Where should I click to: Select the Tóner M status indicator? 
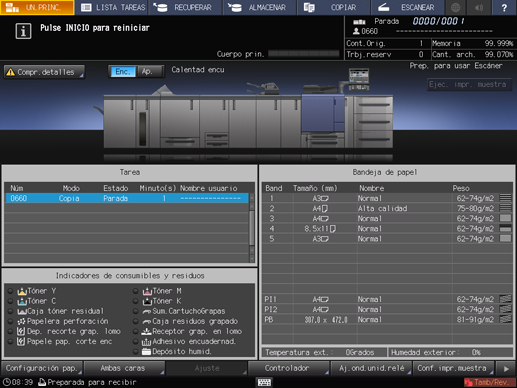pyautogui.click(x=135, y=291)
